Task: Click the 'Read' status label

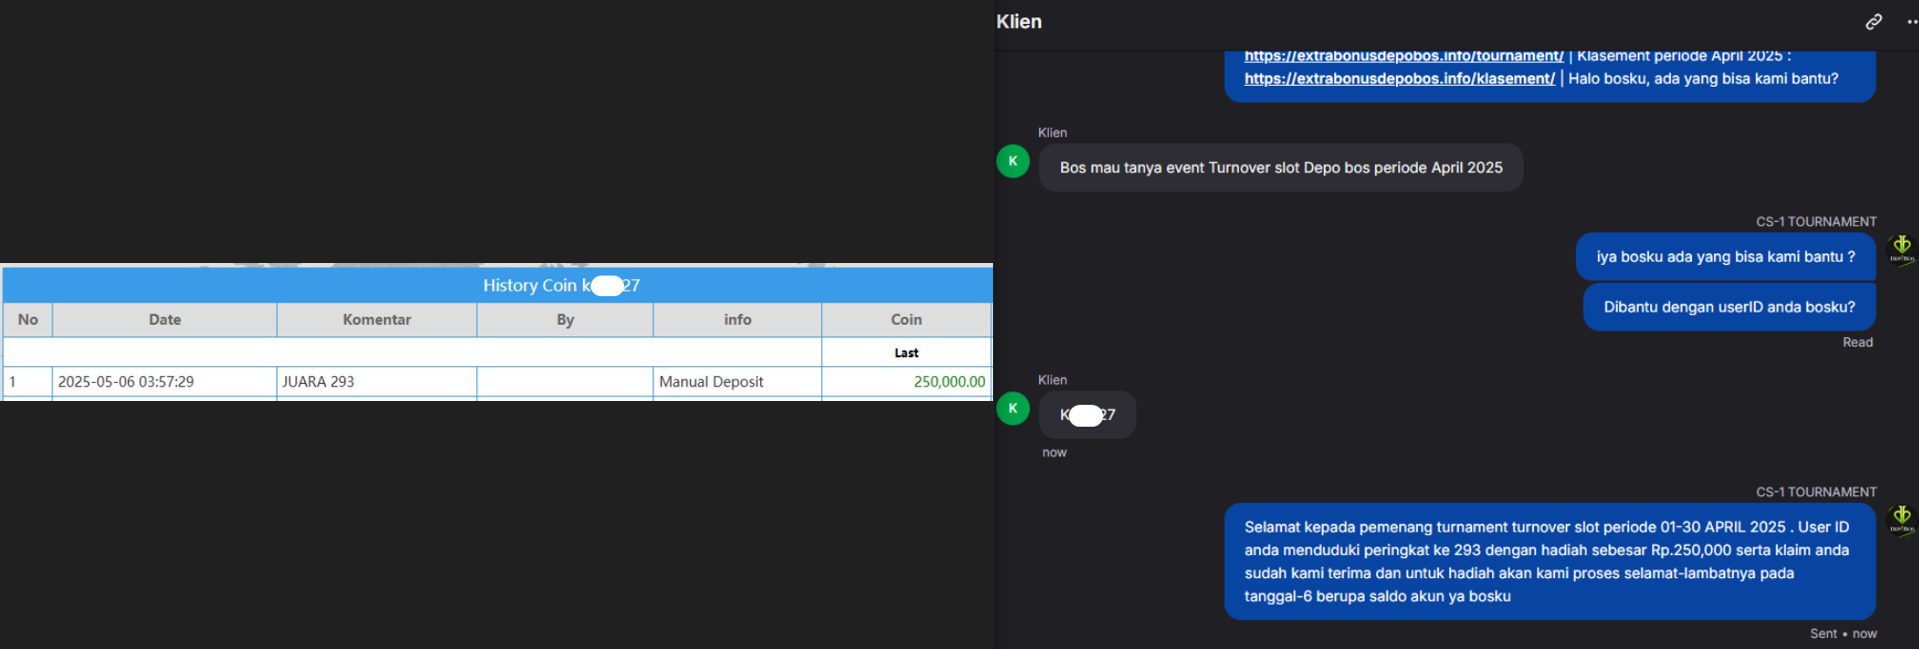Action: [x=1857, y=342]
